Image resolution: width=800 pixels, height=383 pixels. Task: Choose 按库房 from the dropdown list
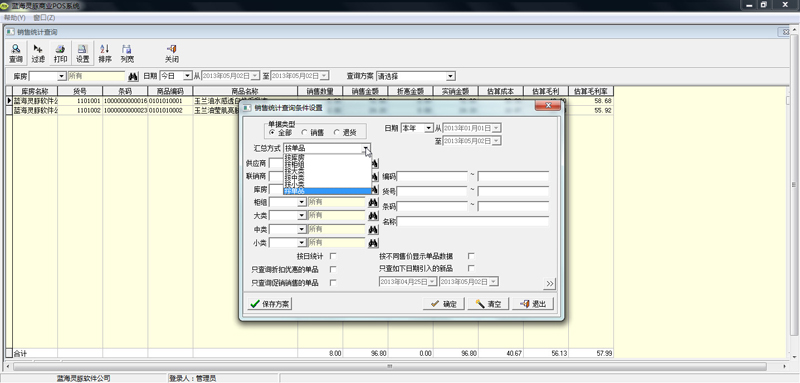coord(327,158)
